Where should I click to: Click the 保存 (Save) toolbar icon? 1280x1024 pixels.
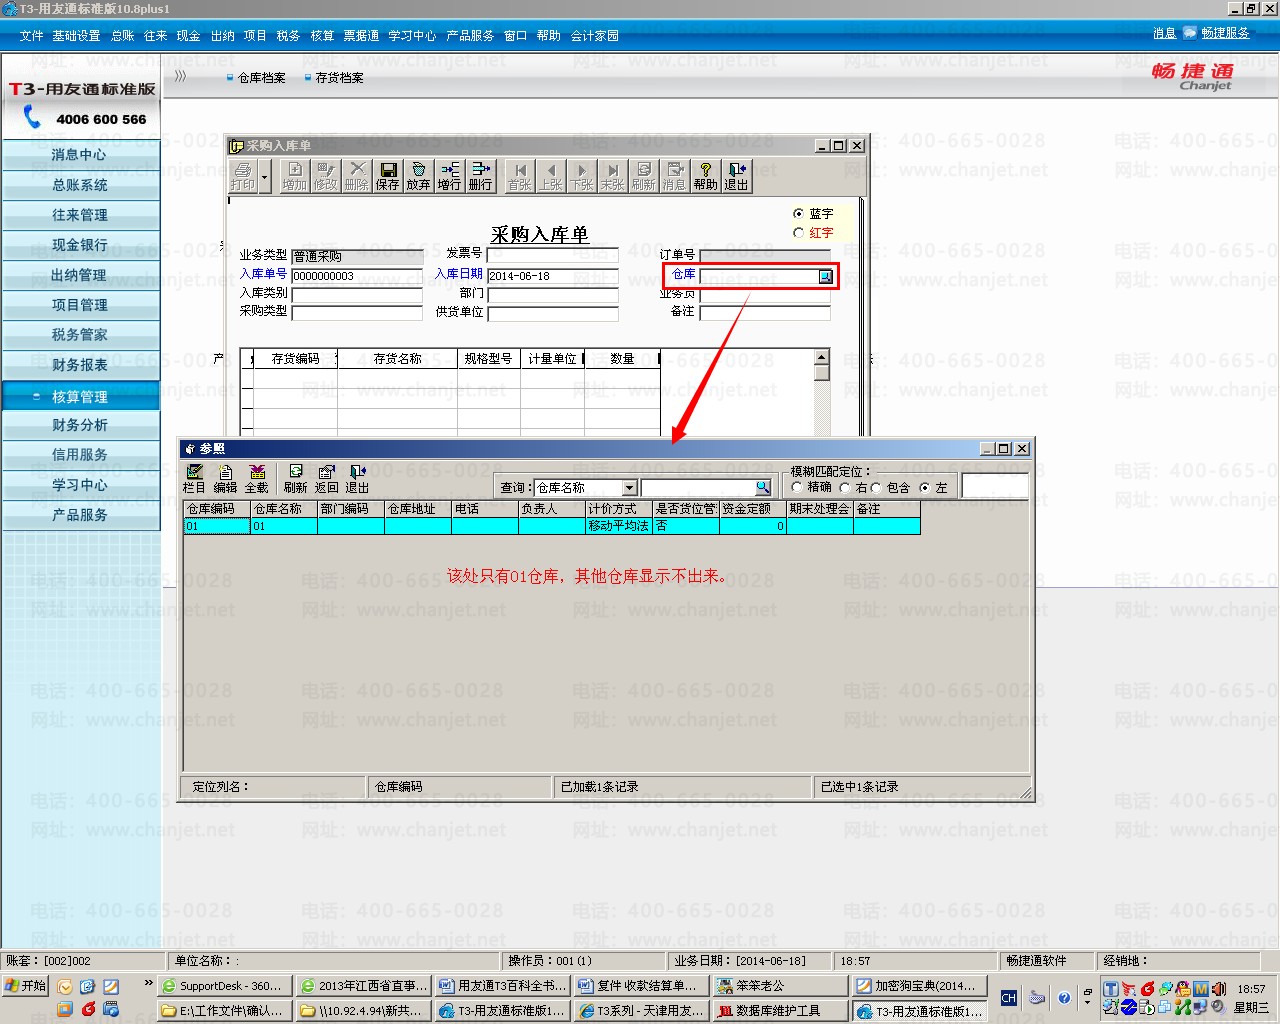pyautogui.click(x=388, y=175)
